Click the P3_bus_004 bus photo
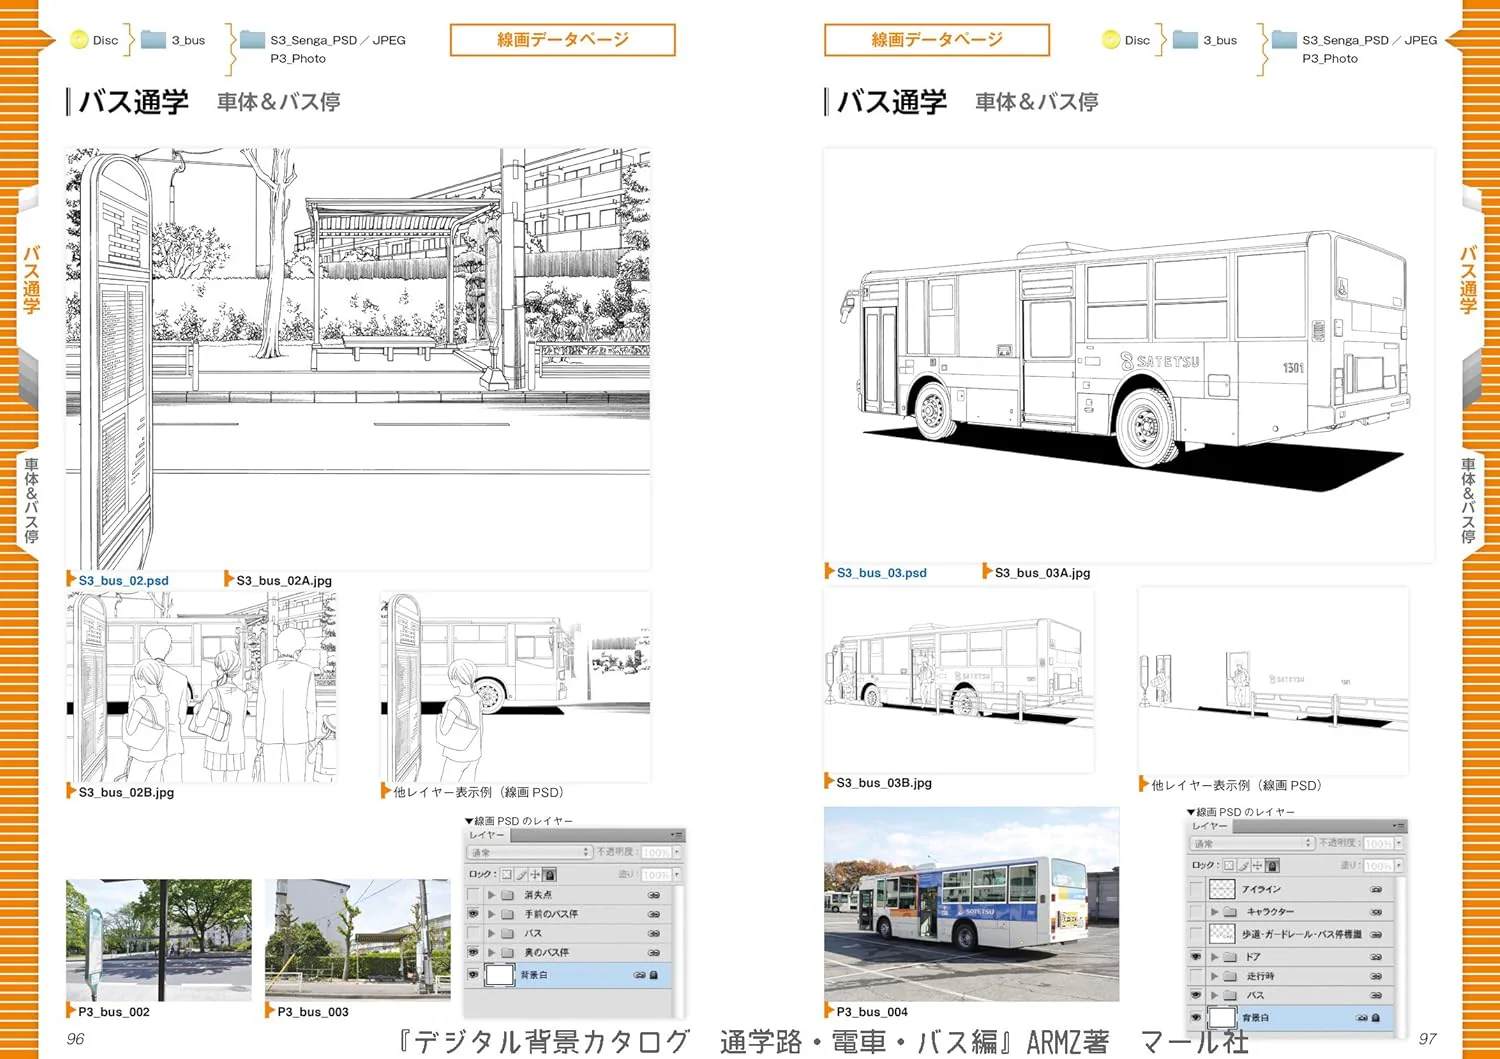The image size is (1500, 1059). (x=971, y=904)
